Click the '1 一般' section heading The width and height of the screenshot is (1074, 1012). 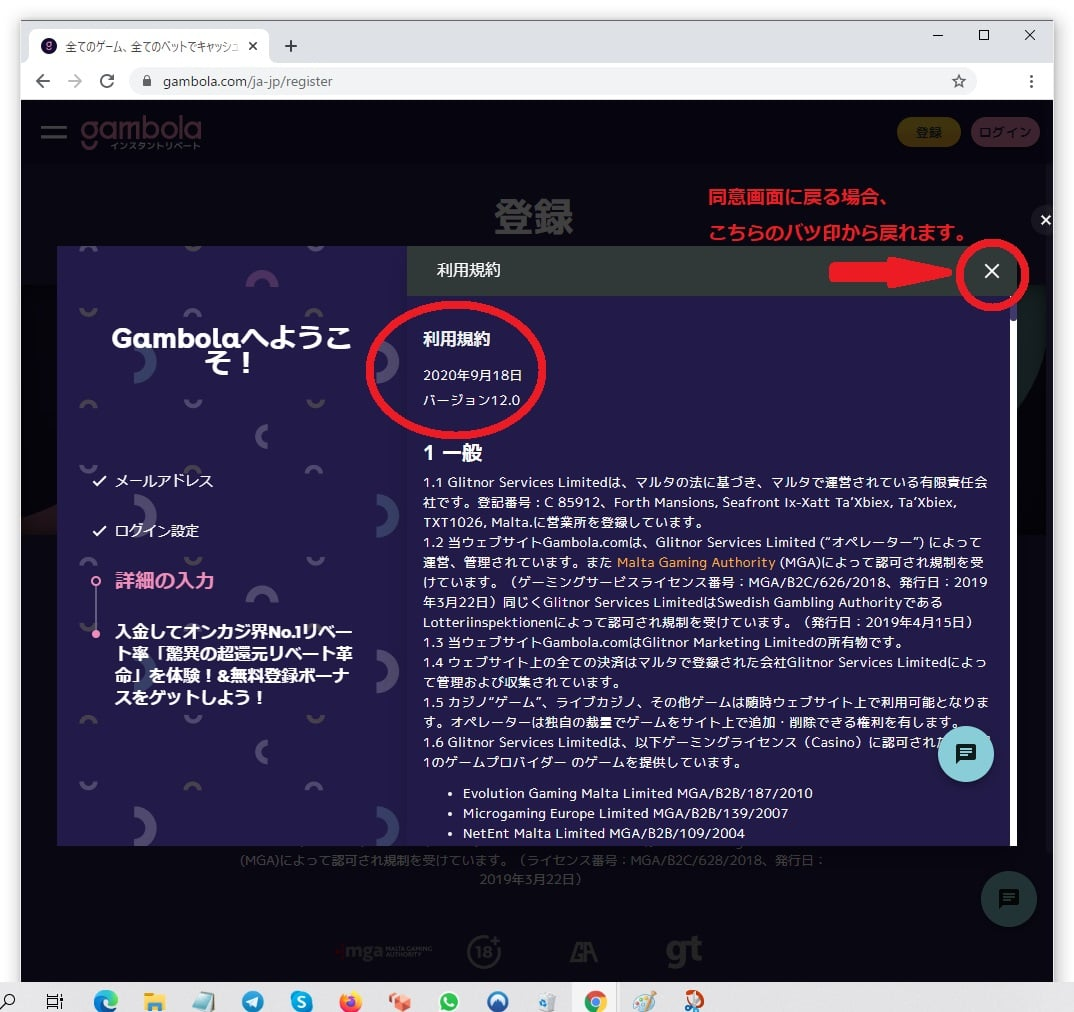tap(453, 453)
